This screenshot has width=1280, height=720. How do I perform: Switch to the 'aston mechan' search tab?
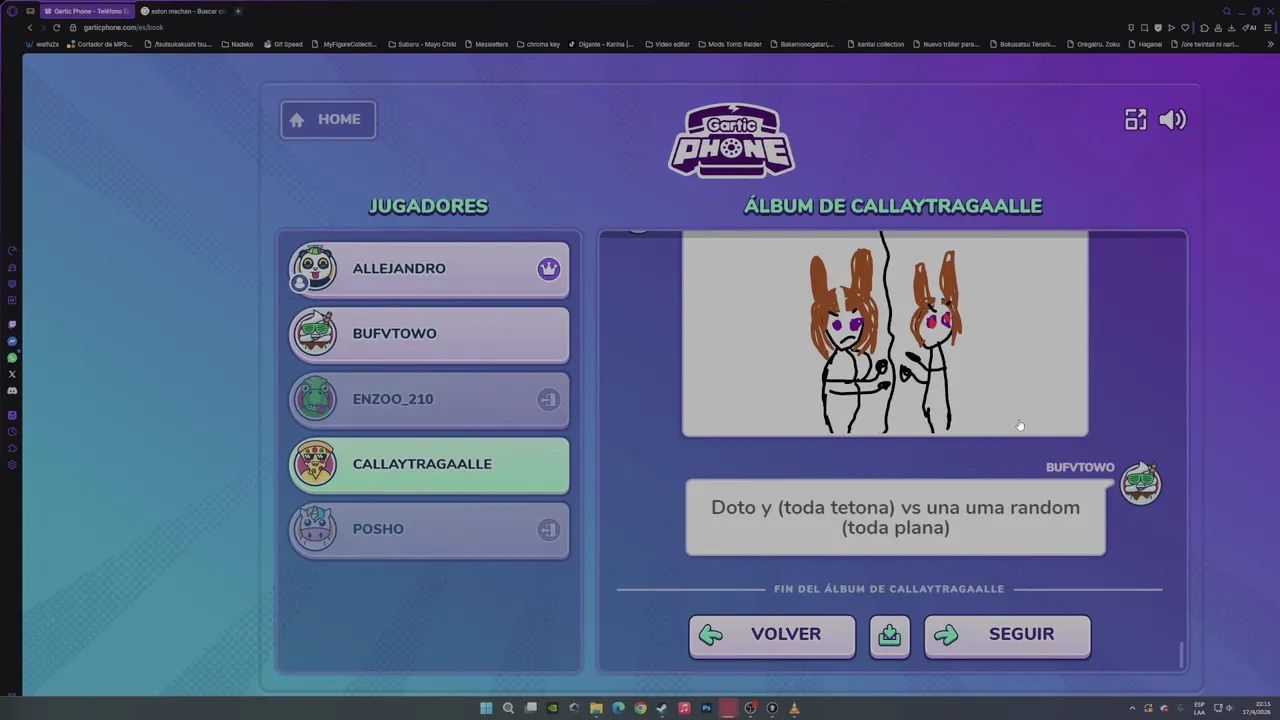(183, 11)
